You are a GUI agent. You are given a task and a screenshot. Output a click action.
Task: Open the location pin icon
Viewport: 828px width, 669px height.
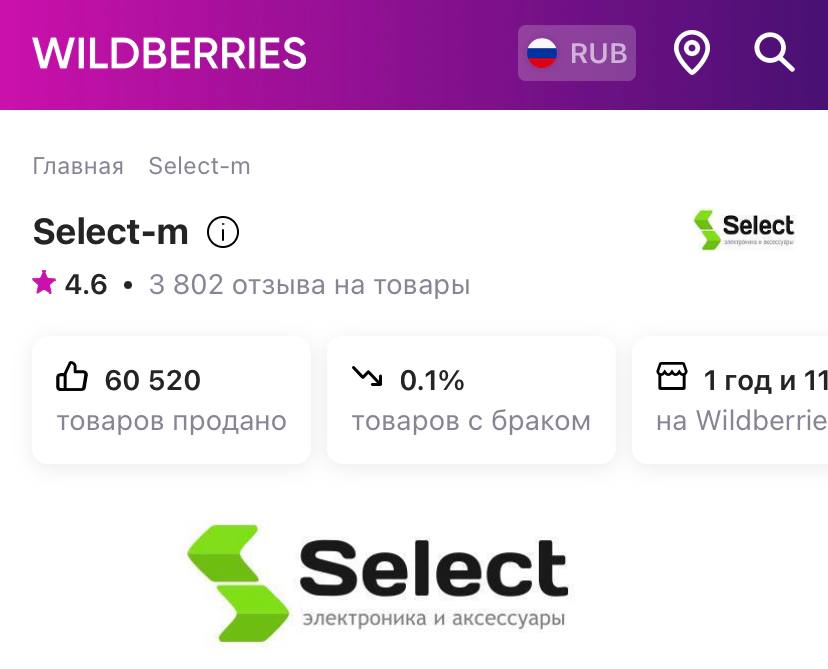point(691,53)
